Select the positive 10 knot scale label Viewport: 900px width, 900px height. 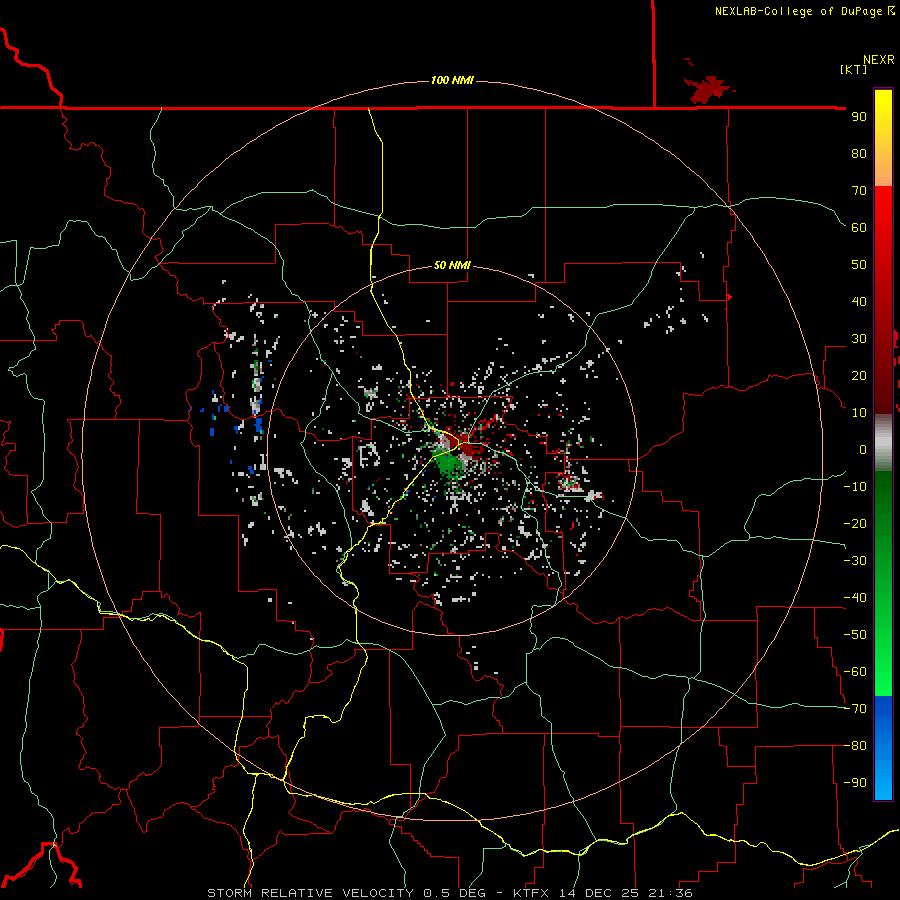(859, 413)
